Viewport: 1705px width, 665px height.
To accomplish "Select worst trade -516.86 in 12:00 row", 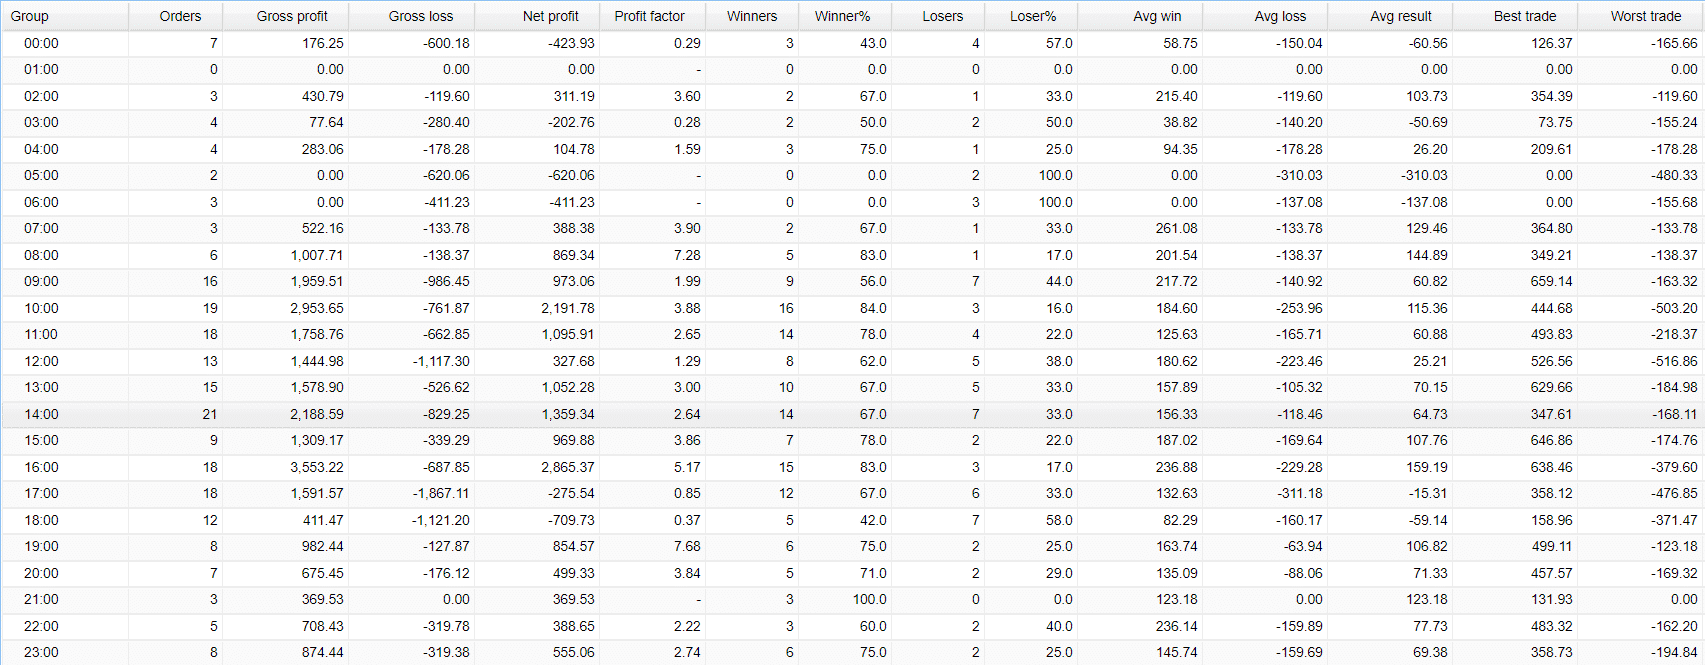I will pos(1675,361).
